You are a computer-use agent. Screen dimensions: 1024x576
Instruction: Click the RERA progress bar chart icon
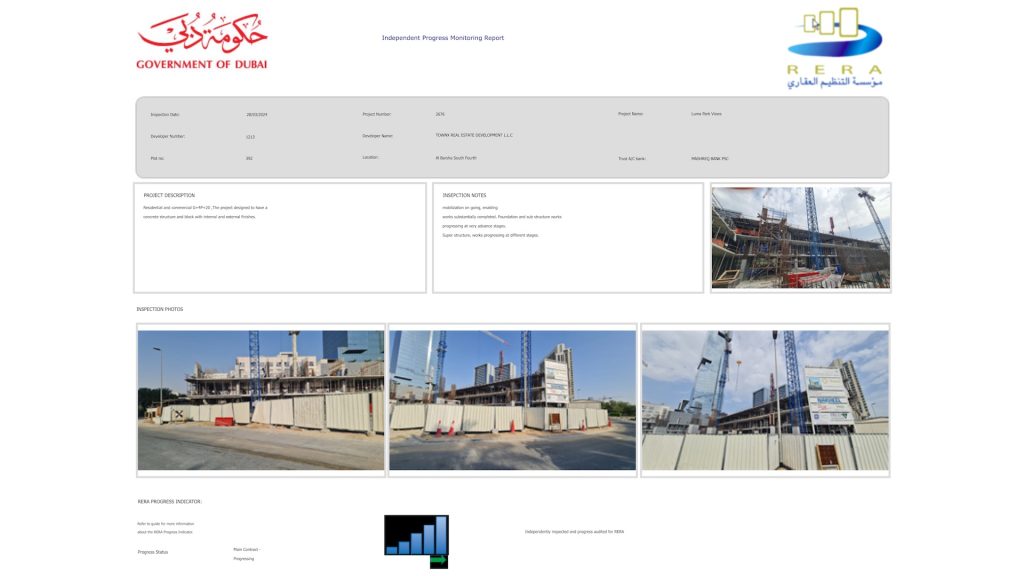click(416, 535)
